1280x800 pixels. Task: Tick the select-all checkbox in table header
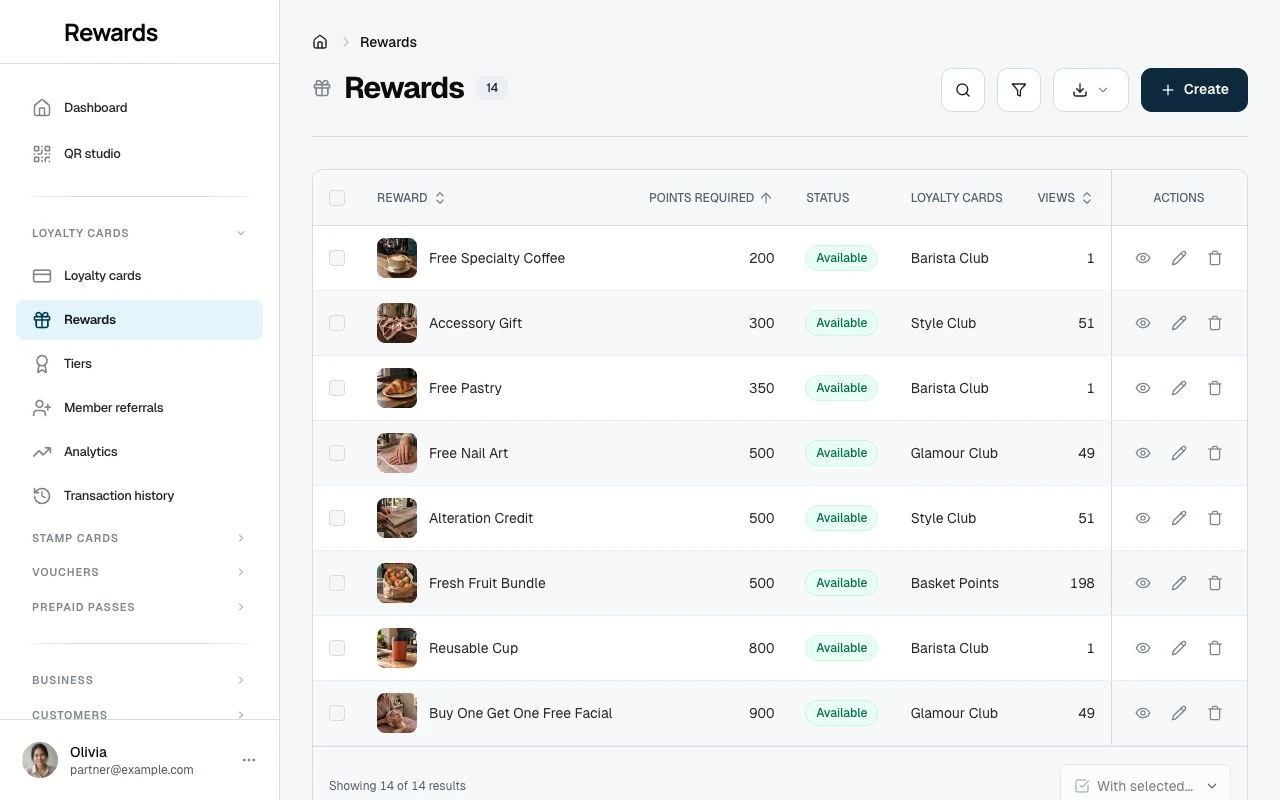pyautogui.click(x=337, y=198)
